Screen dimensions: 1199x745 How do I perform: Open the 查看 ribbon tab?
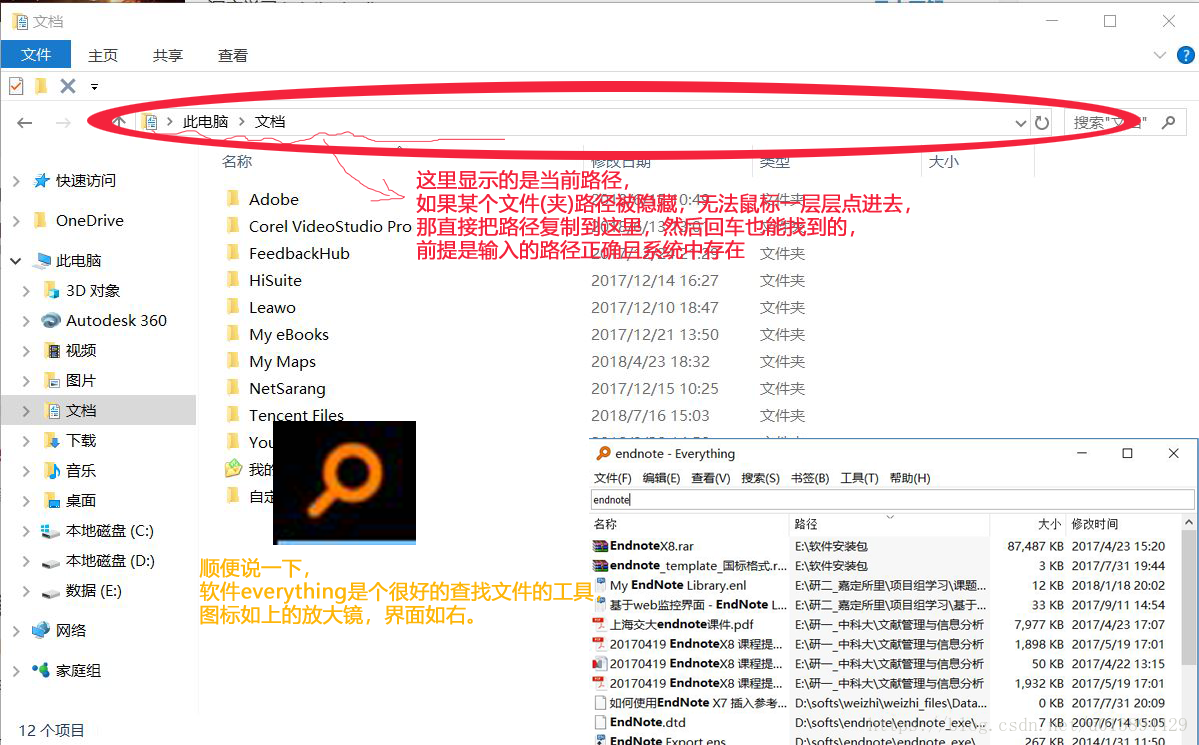(x=232, y=55)
